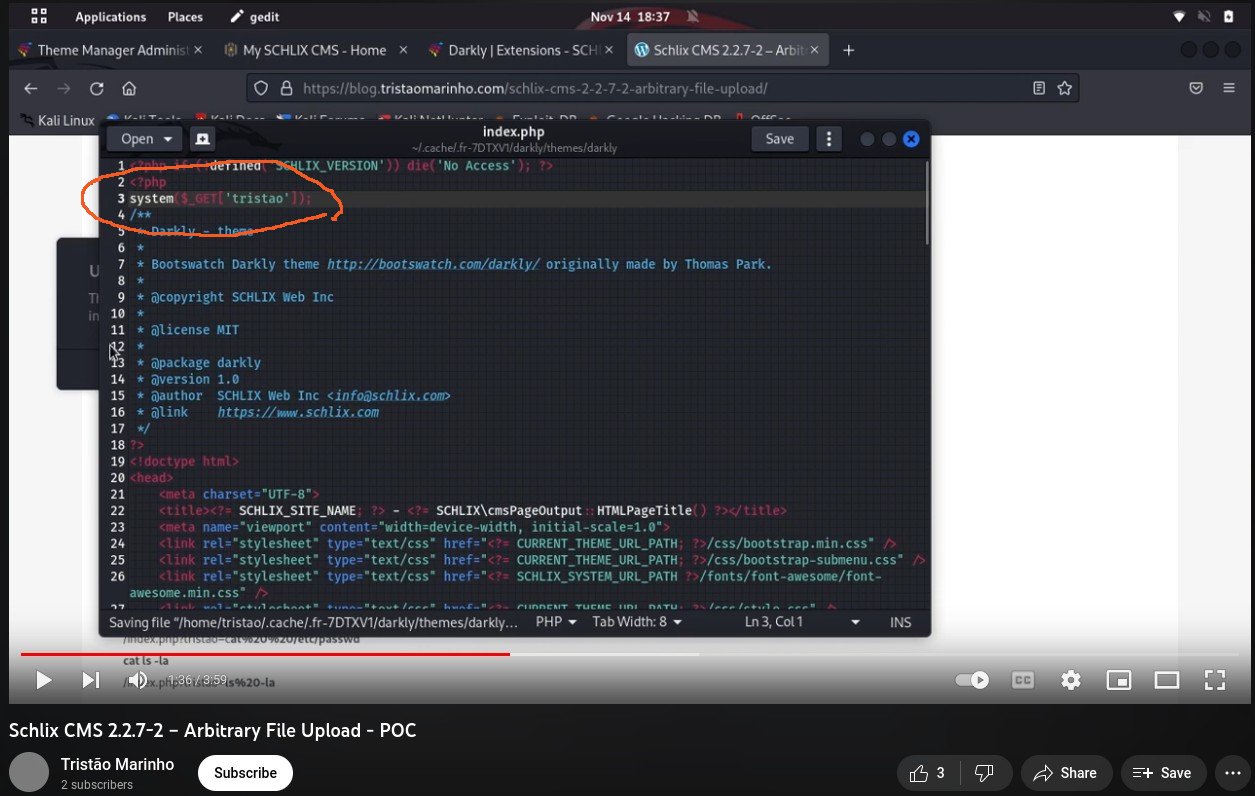This screenshot has height=796, width=1255.
Task: Open Places menu in top bar
Action: point(185,17)
